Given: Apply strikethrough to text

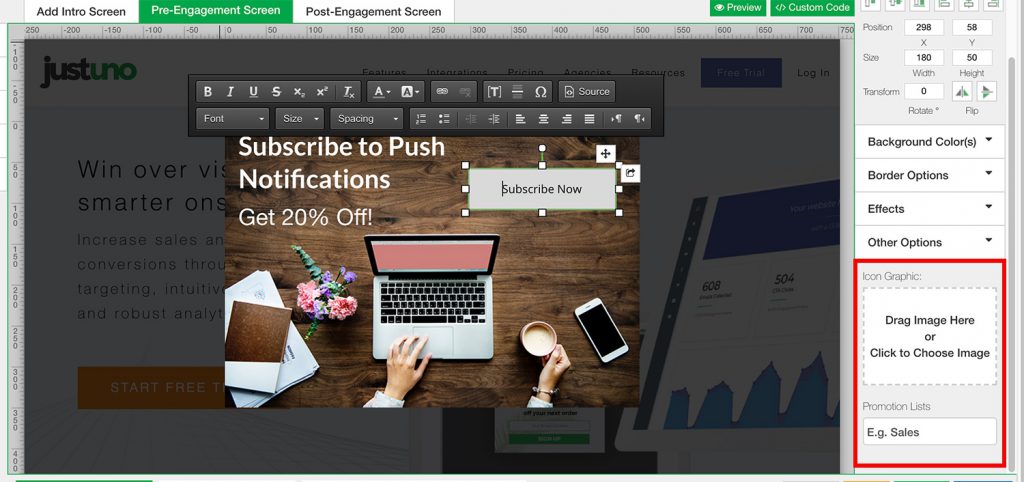Looking at the screenshot, I should pyautogui.click(x=276, y=92).
